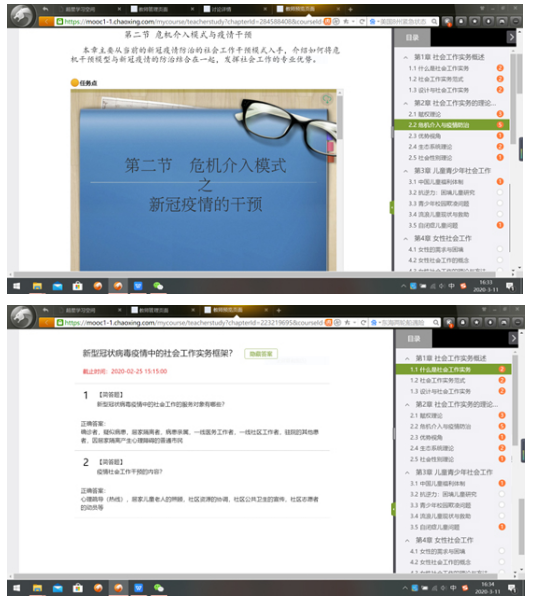Click the orange back arrow in the quiz page browser

[x=46, y=322]
